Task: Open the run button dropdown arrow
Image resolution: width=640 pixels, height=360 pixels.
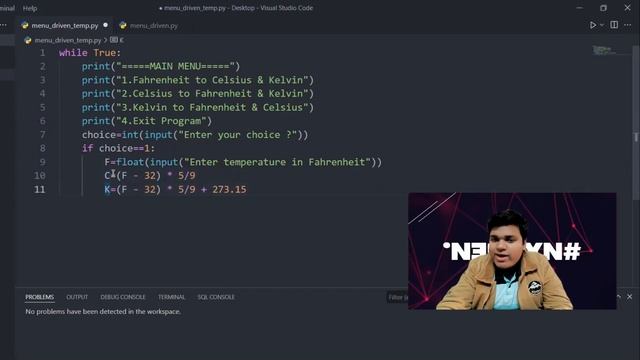Action: (602, 25)
